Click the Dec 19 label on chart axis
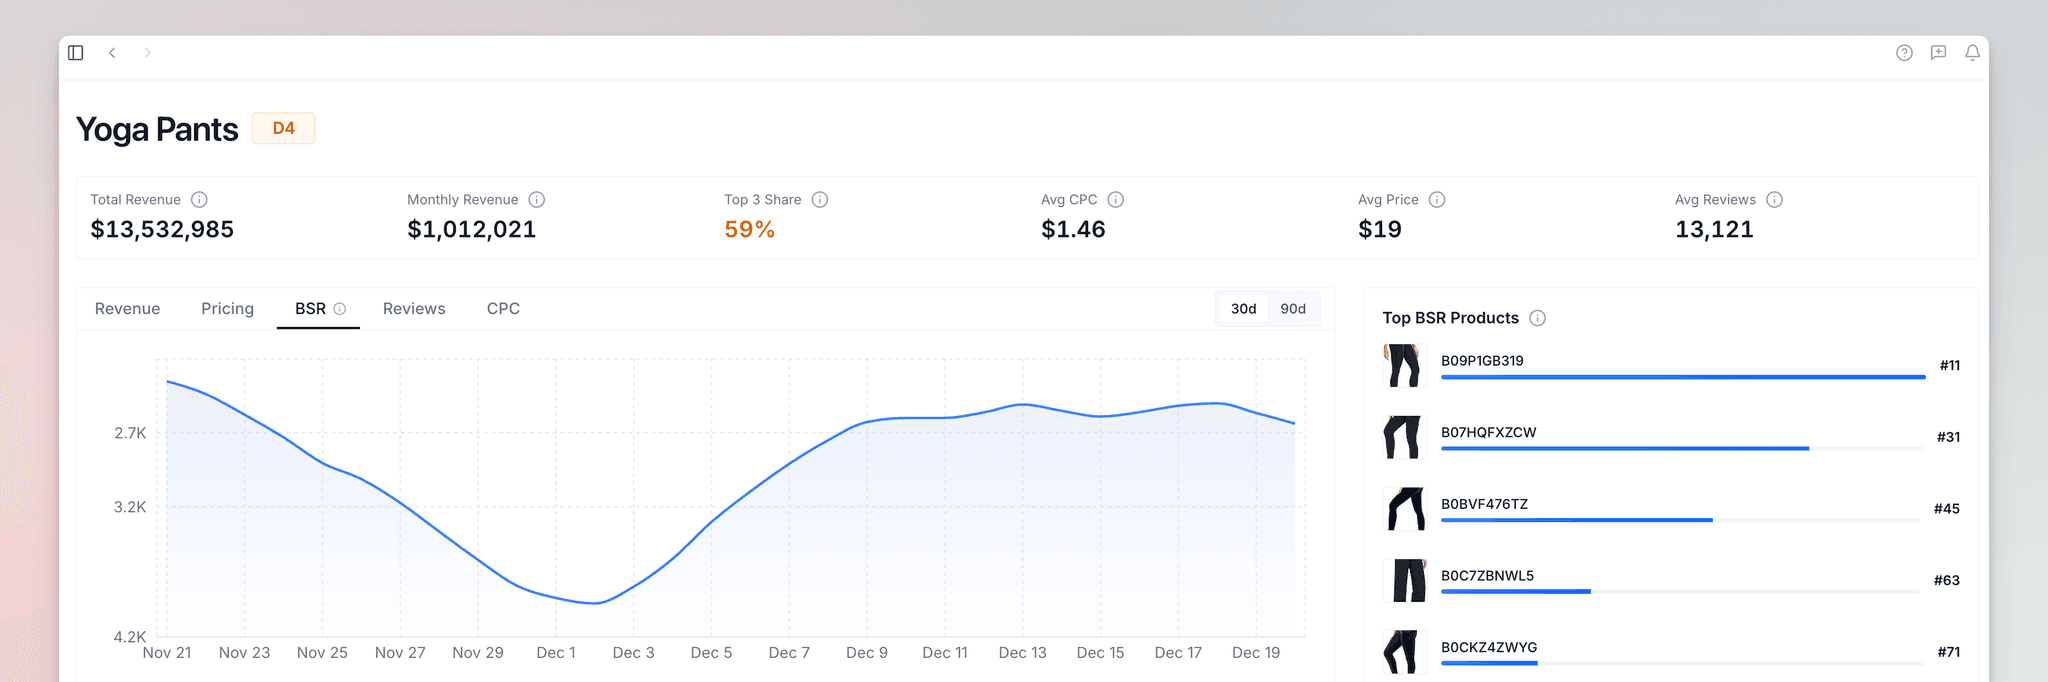 tap(1256, 653)
